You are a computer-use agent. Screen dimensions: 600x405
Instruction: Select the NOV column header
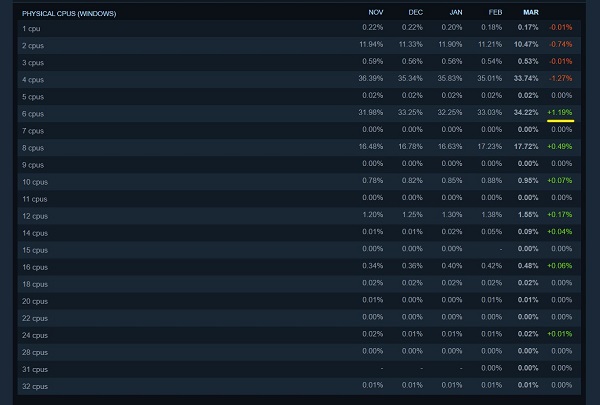(x=375, y=12)
